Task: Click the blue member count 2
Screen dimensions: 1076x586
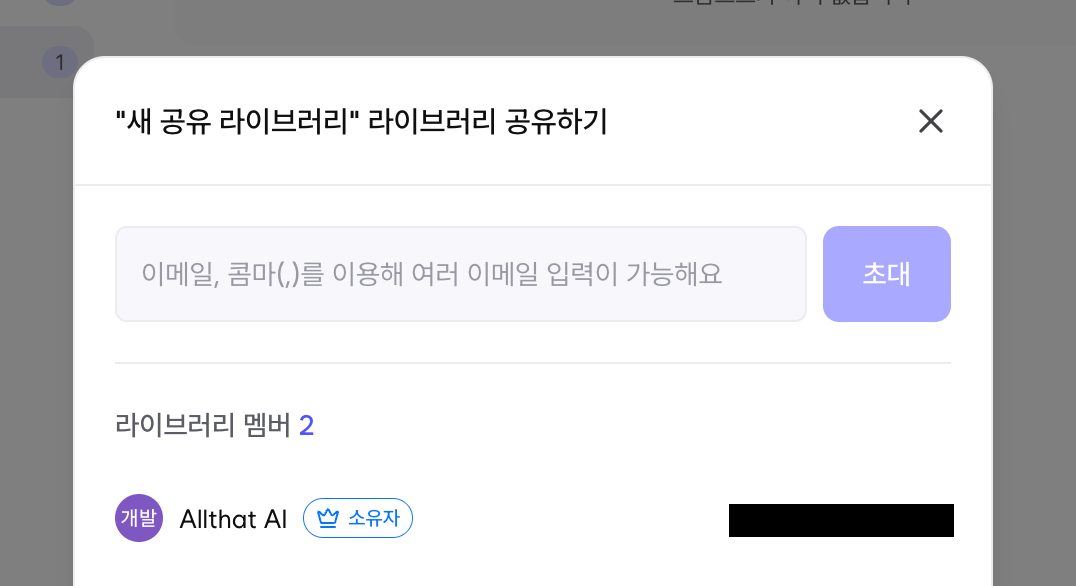Action: coord(306,426)
